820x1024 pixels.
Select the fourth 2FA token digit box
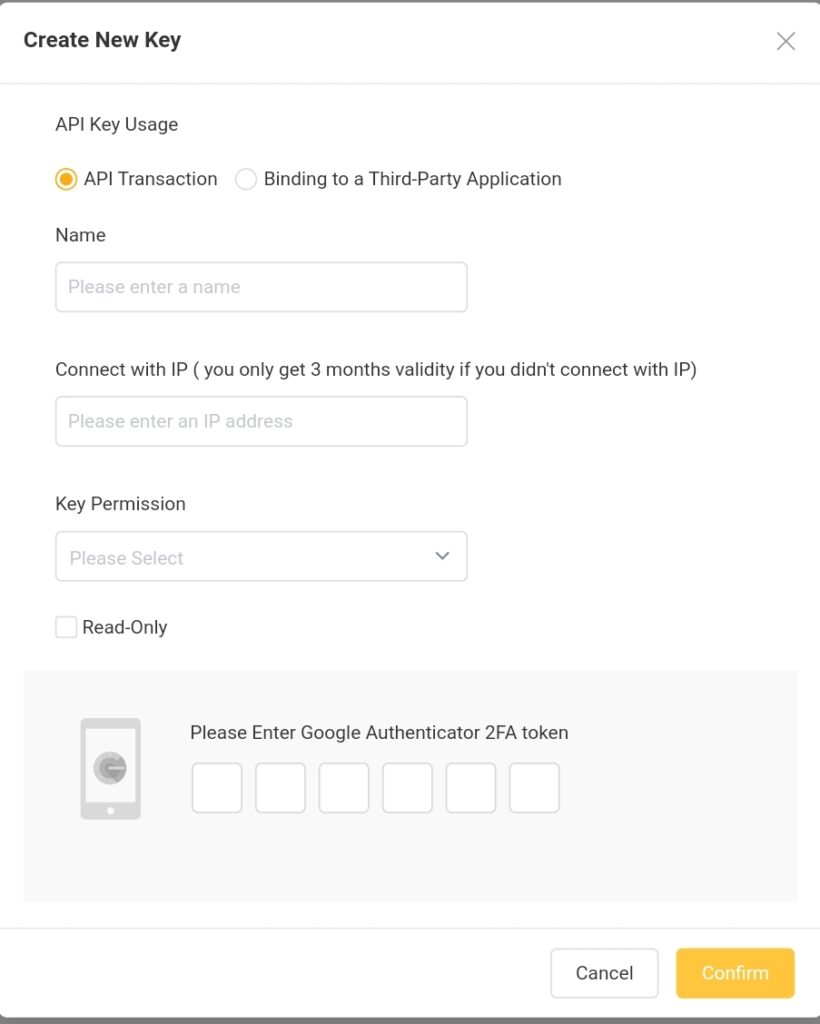click(407, 788)
